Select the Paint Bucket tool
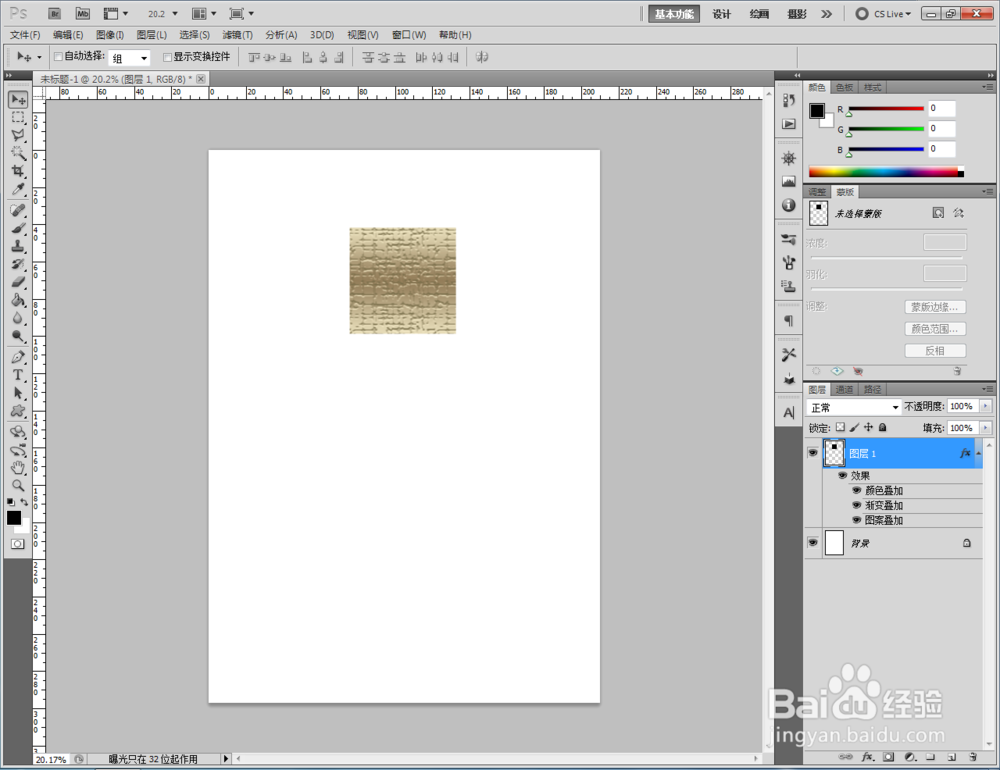Screen dimensions: 1000x770 click(18, 300)
